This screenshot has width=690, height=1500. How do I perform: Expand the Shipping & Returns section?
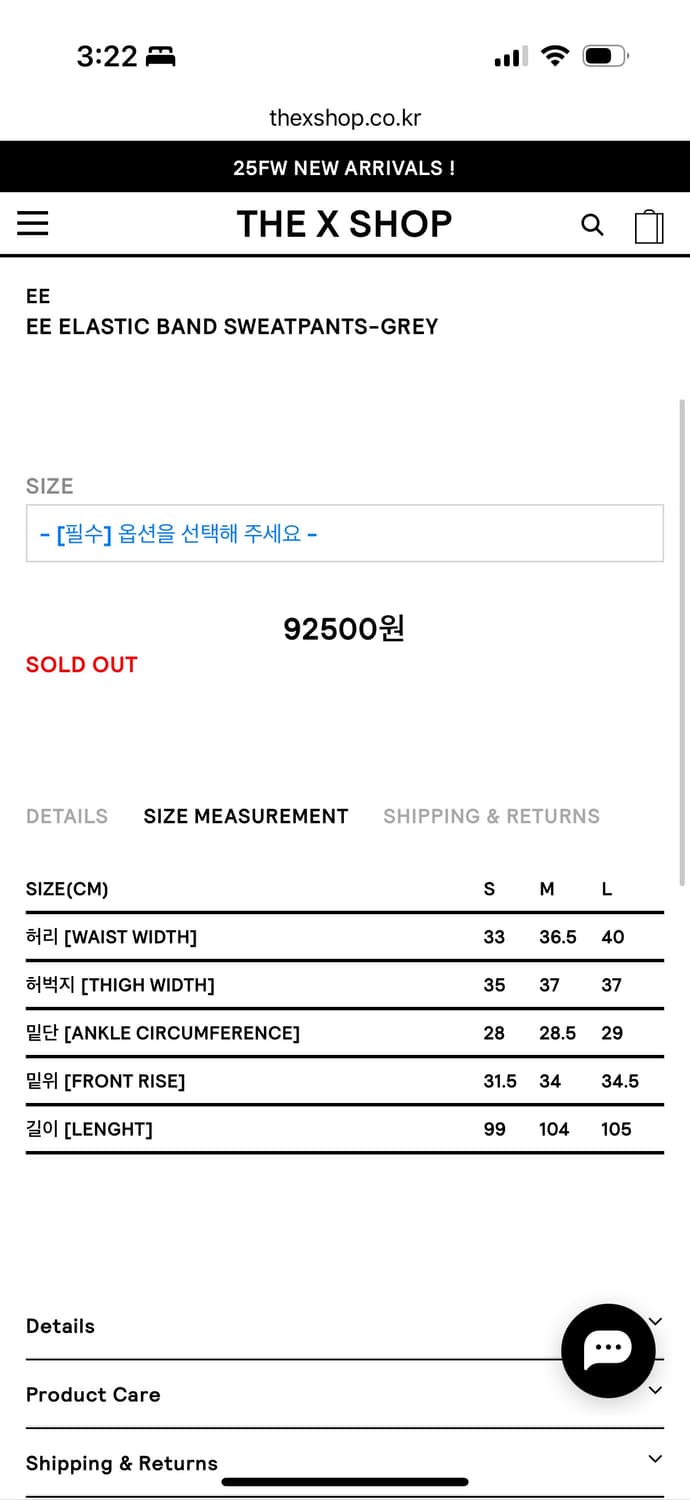click(x=656, y=1458)
